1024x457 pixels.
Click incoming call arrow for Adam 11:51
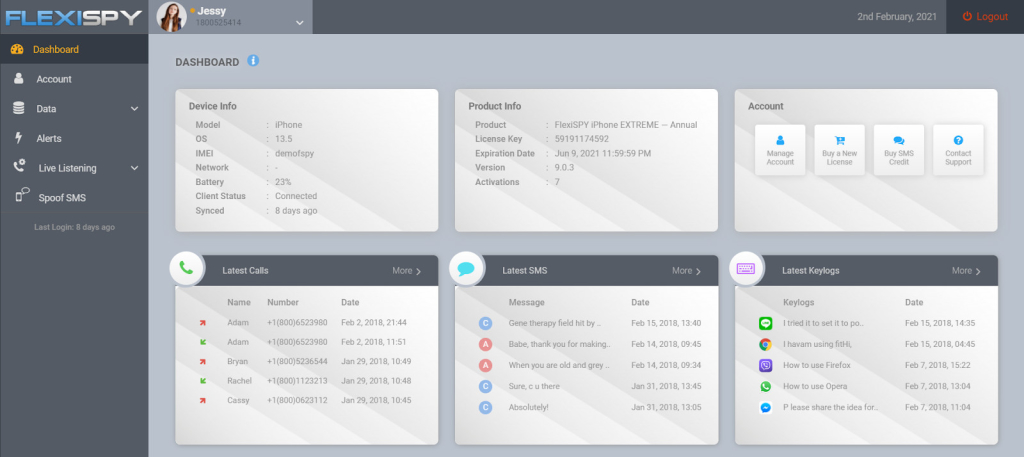tap(203, 342)
